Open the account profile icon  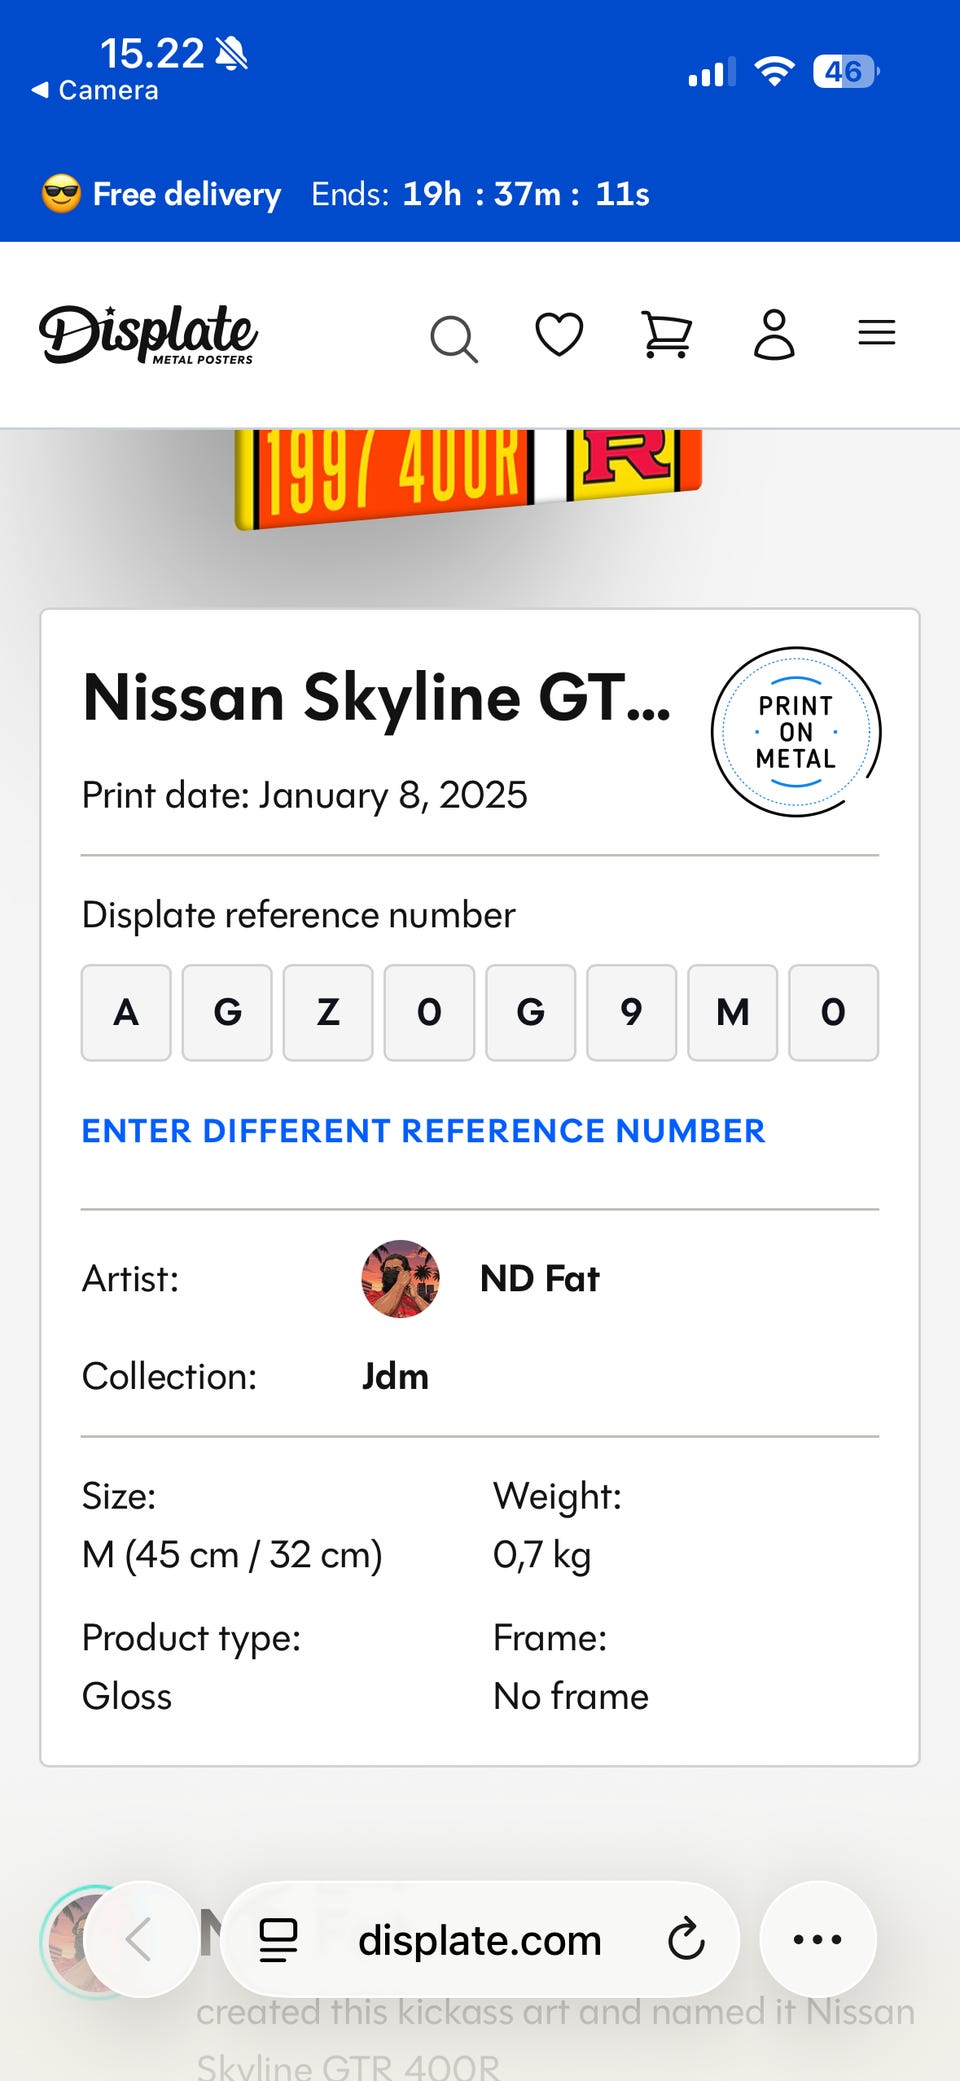[x=774, y=334]
